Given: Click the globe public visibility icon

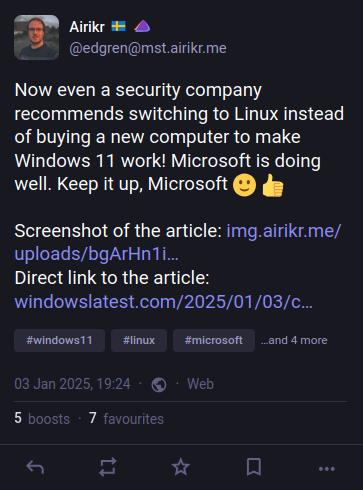Looking at the screenshot, I should [x=159, y=385].
